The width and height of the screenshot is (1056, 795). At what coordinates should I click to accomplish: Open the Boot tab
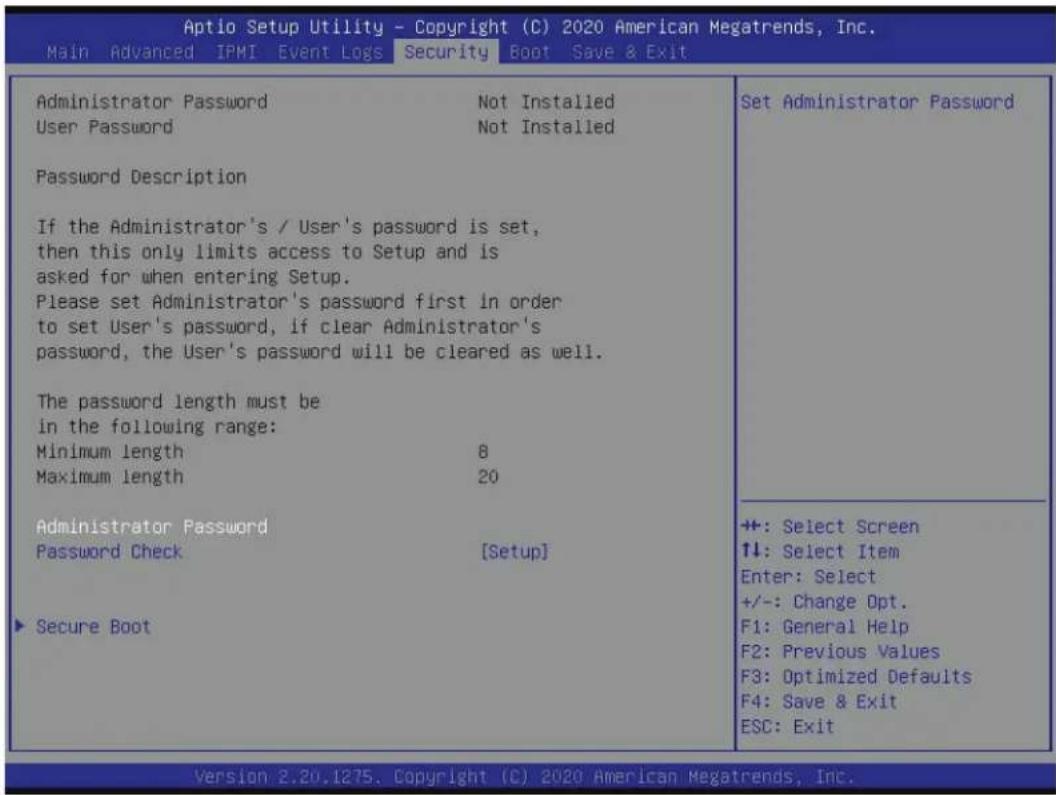(529, 52)
